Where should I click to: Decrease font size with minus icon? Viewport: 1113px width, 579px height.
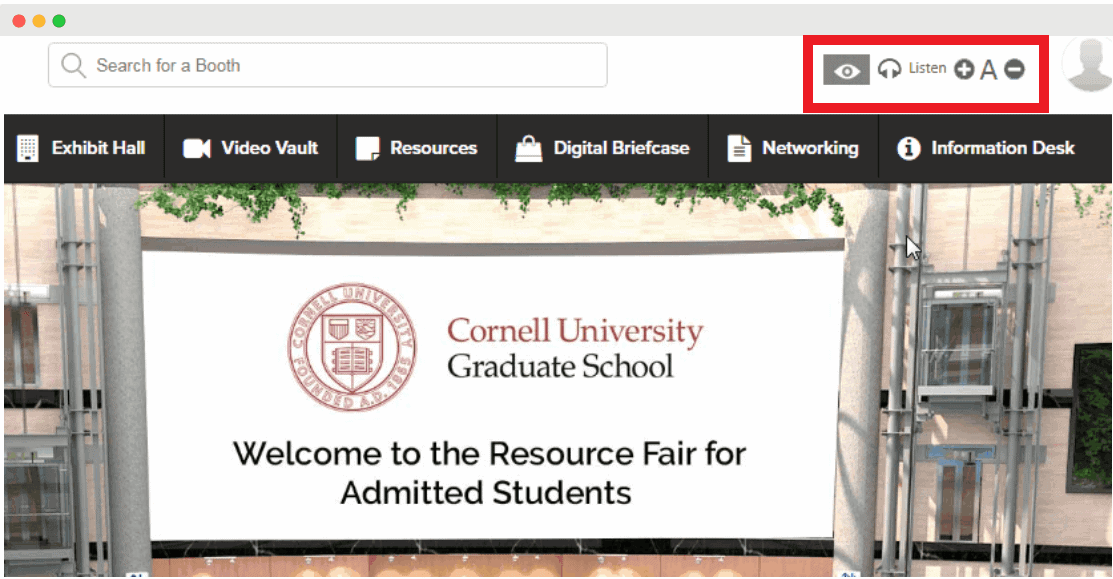tap(1015, 69)
